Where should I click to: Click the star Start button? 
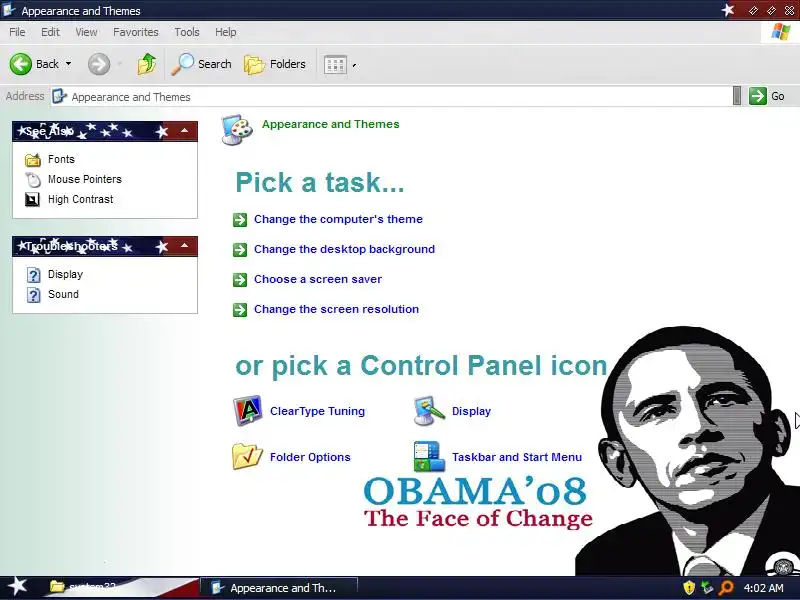click(18, 587)
